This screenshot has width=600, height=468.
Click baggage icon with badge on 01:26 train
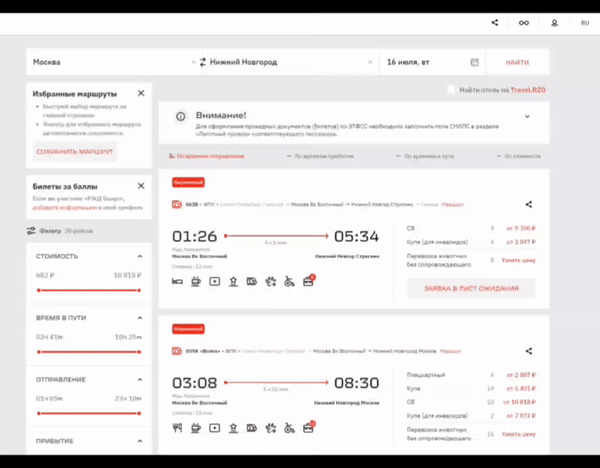(x=308, y=281)
